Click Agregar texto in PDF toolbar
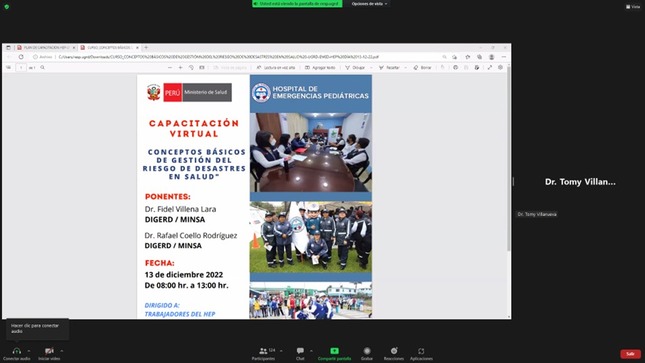Image resolution: width=645 pixels, height=363 pixels. [x=320, y=67]
